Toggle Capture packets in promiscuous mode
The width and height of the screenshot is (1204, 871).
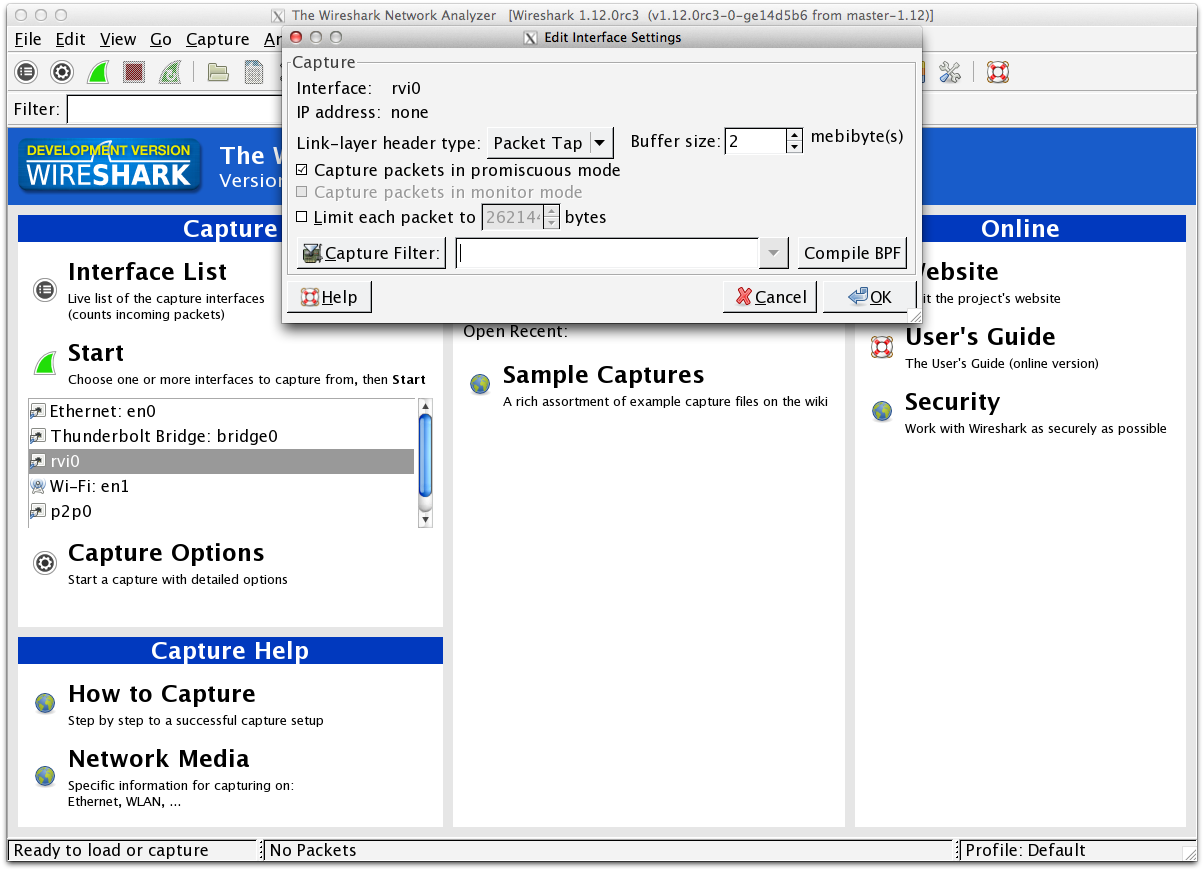(303, 170)
